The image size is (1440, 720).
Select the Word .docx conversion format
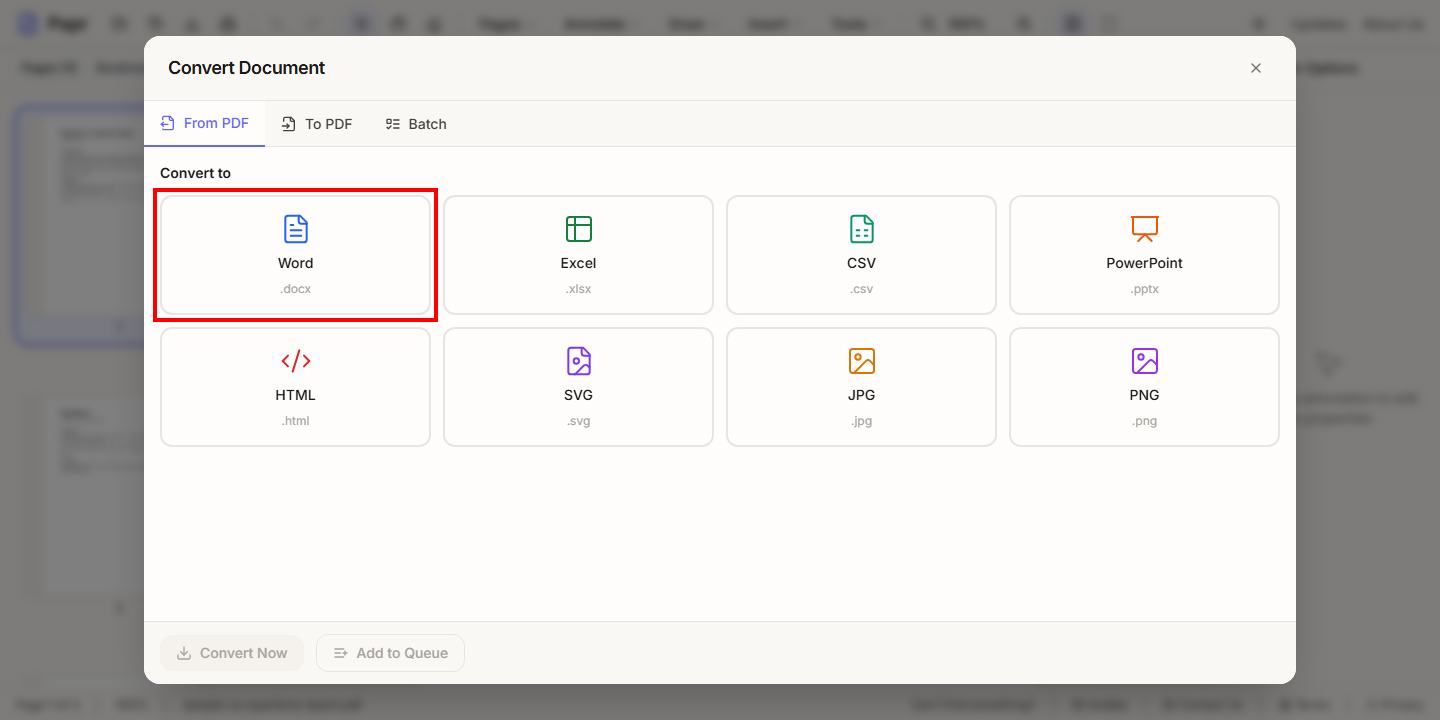295,255
